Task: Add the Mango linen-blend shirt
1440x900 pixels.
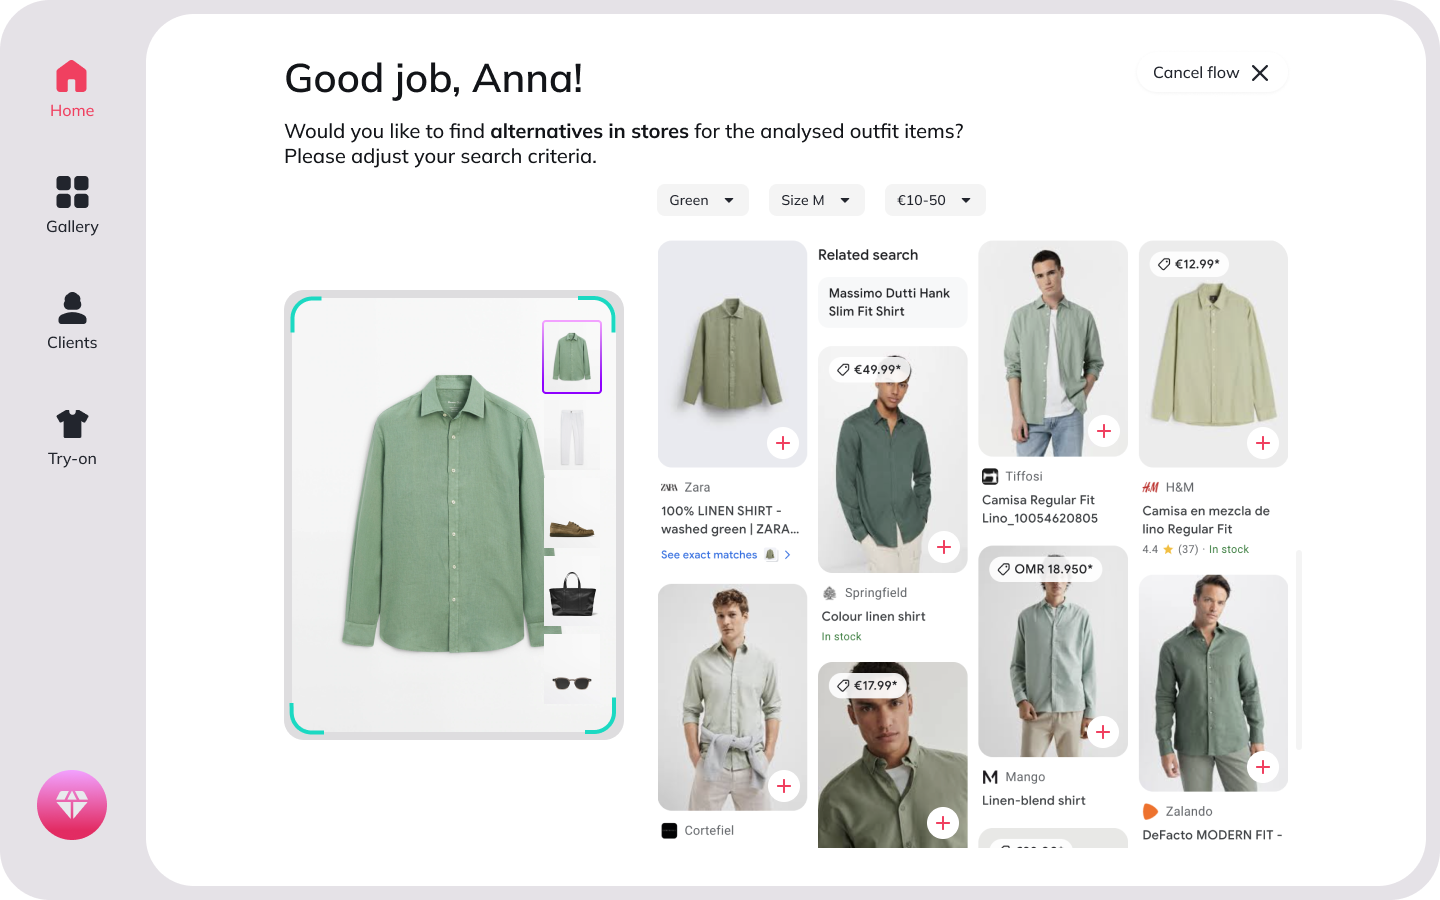Action: (1103, 732)
